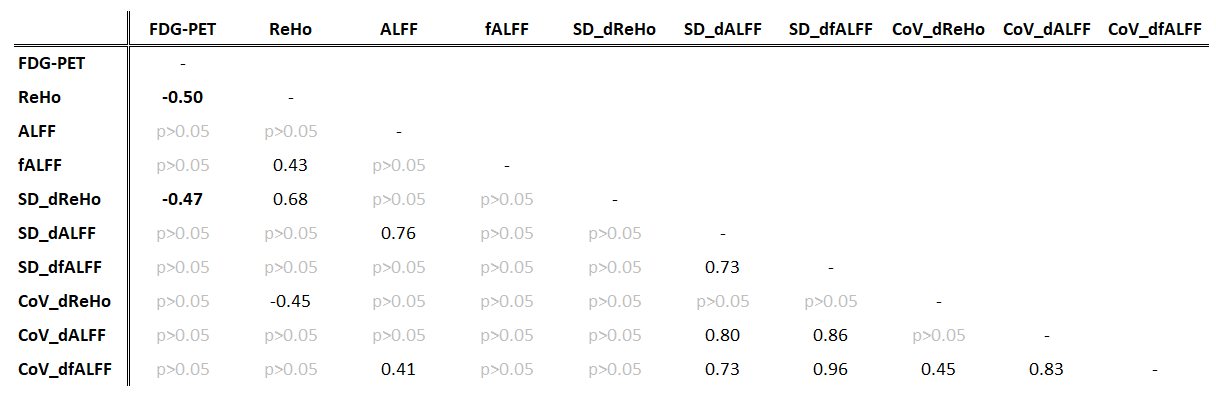Select the CoV_dfALFF column header

1155,30
